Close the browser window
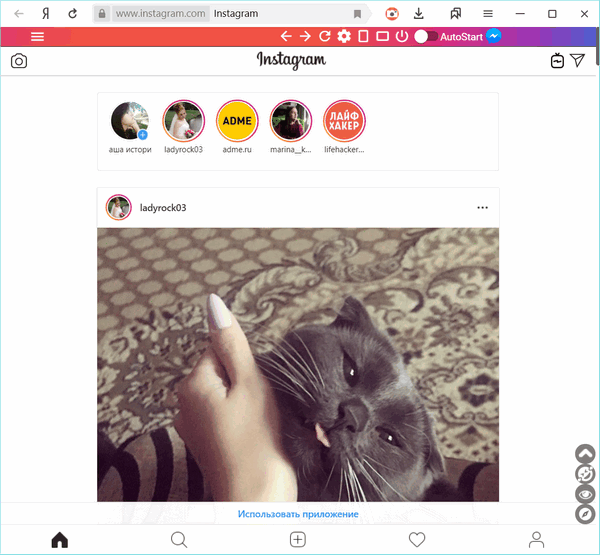600x555 pixels. point(584,14)
